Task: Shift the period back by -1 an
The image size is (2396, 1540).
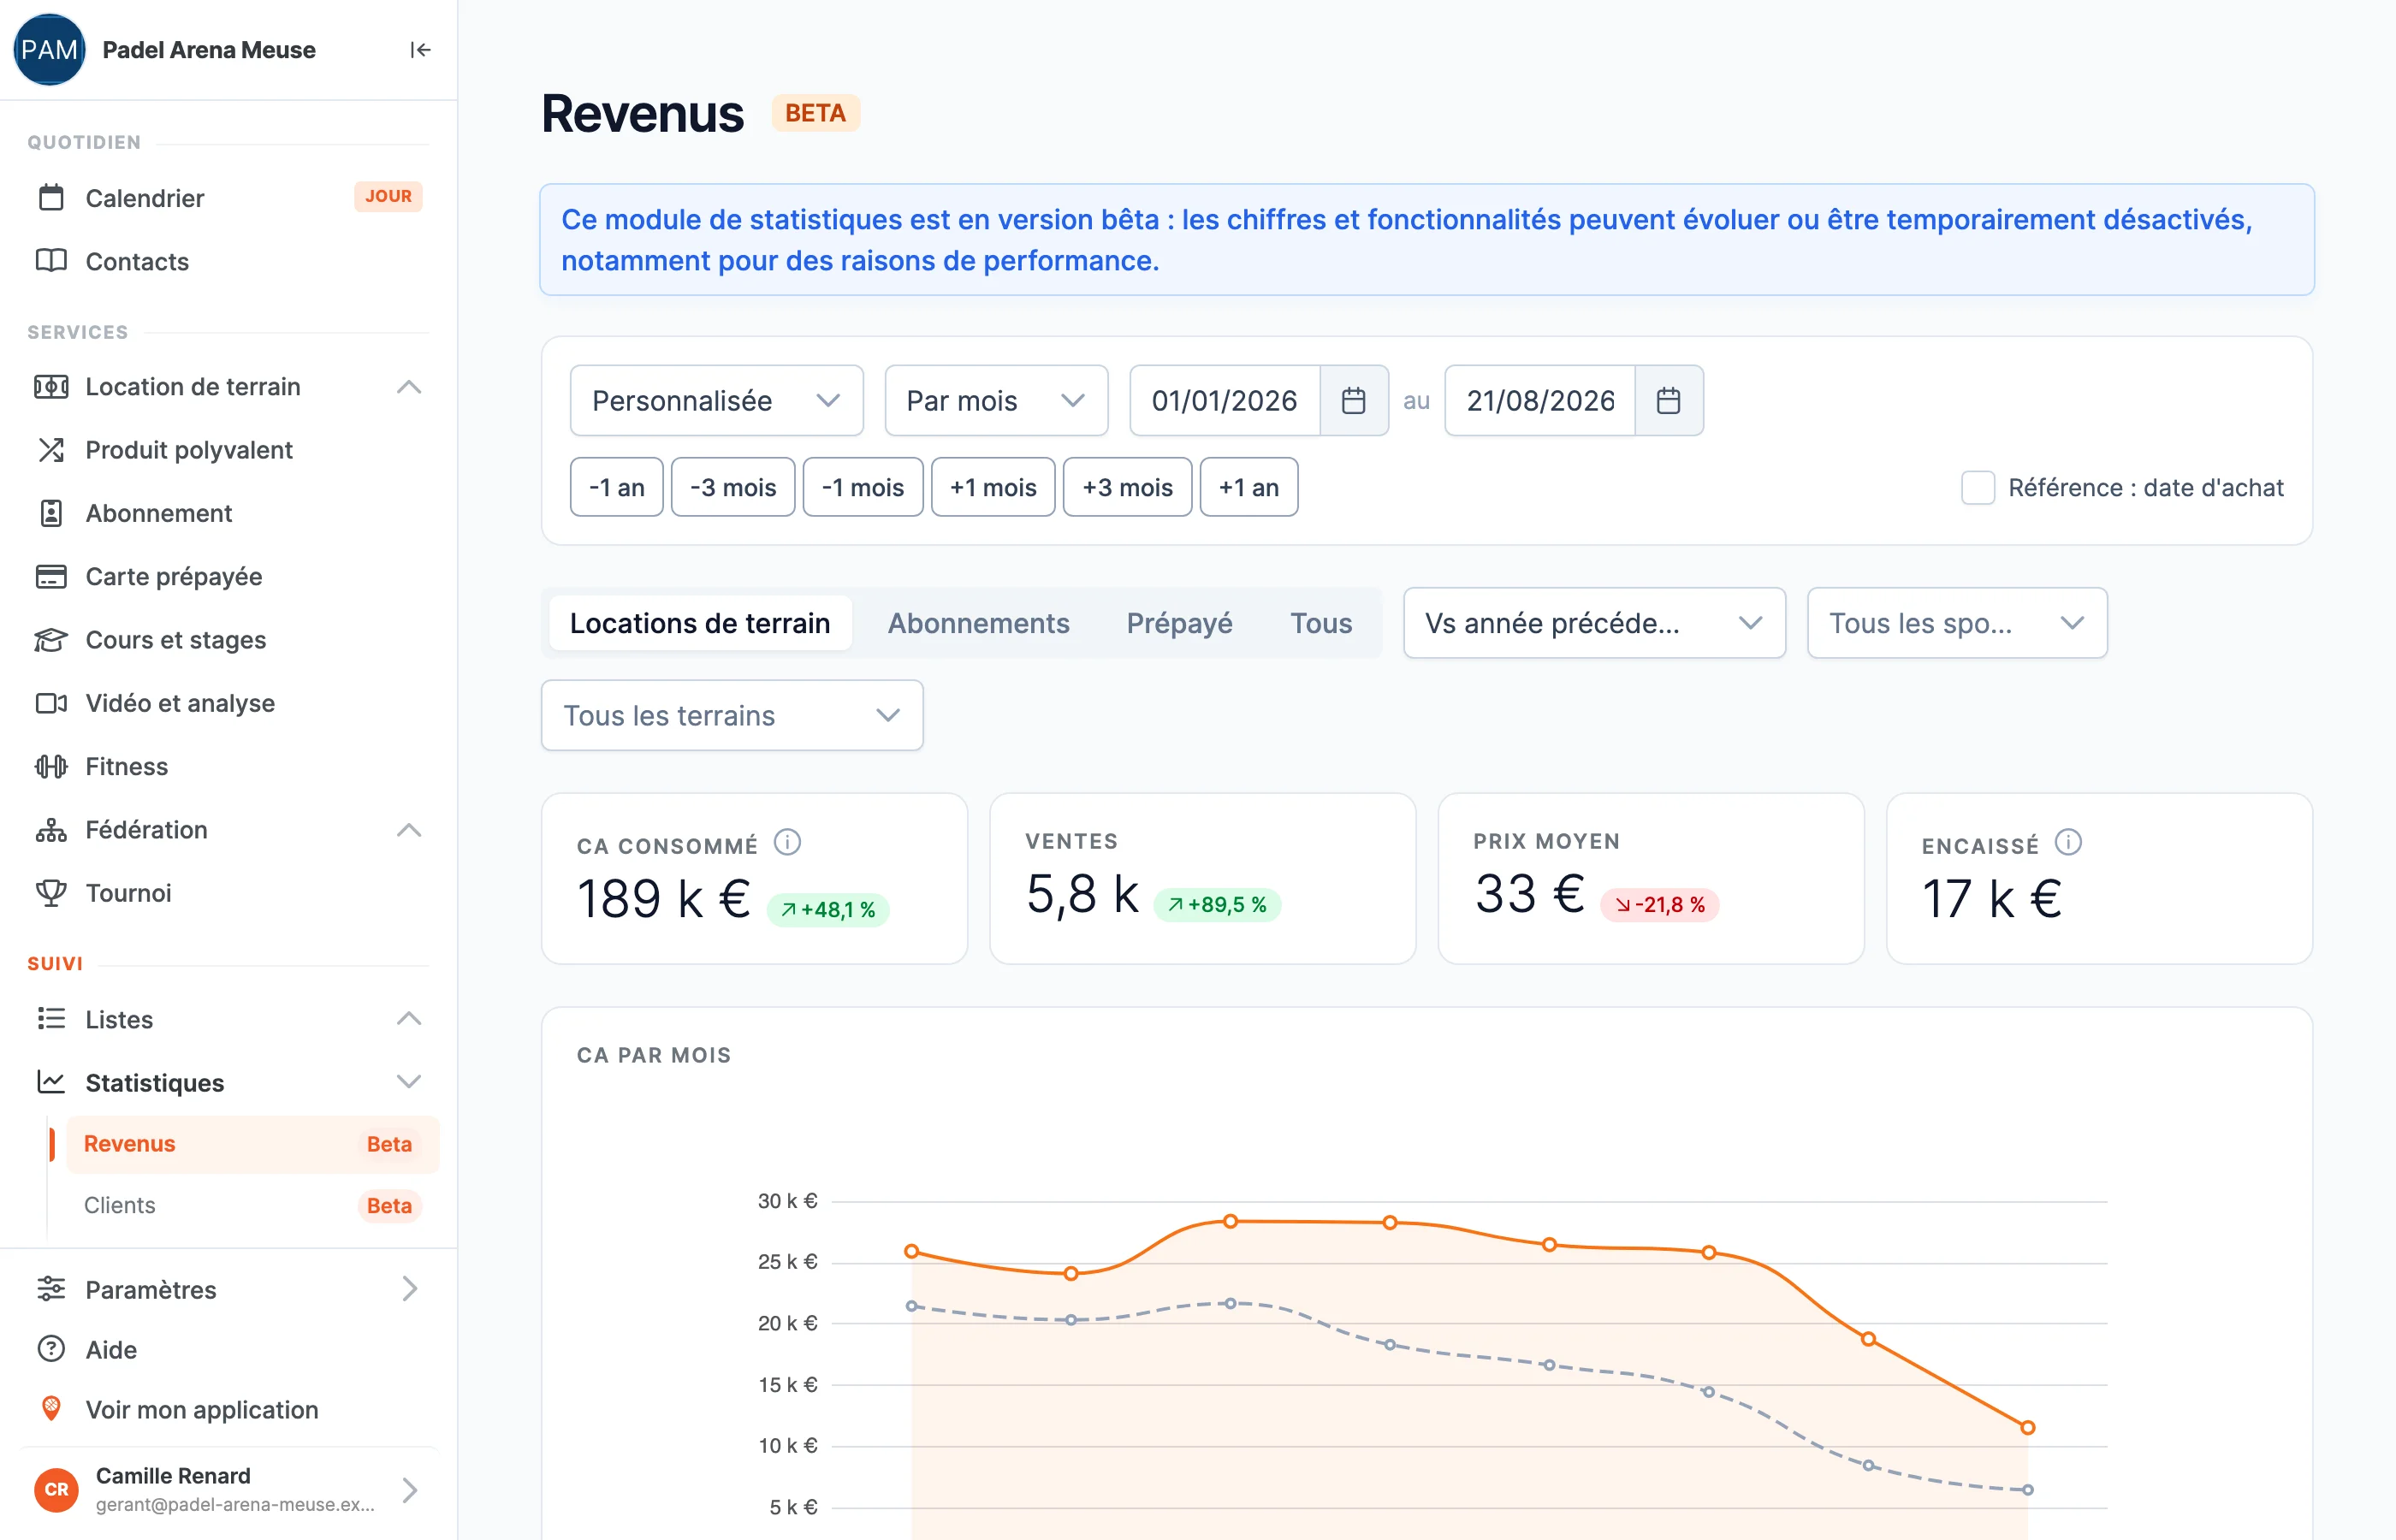Action: click(616, 488)
